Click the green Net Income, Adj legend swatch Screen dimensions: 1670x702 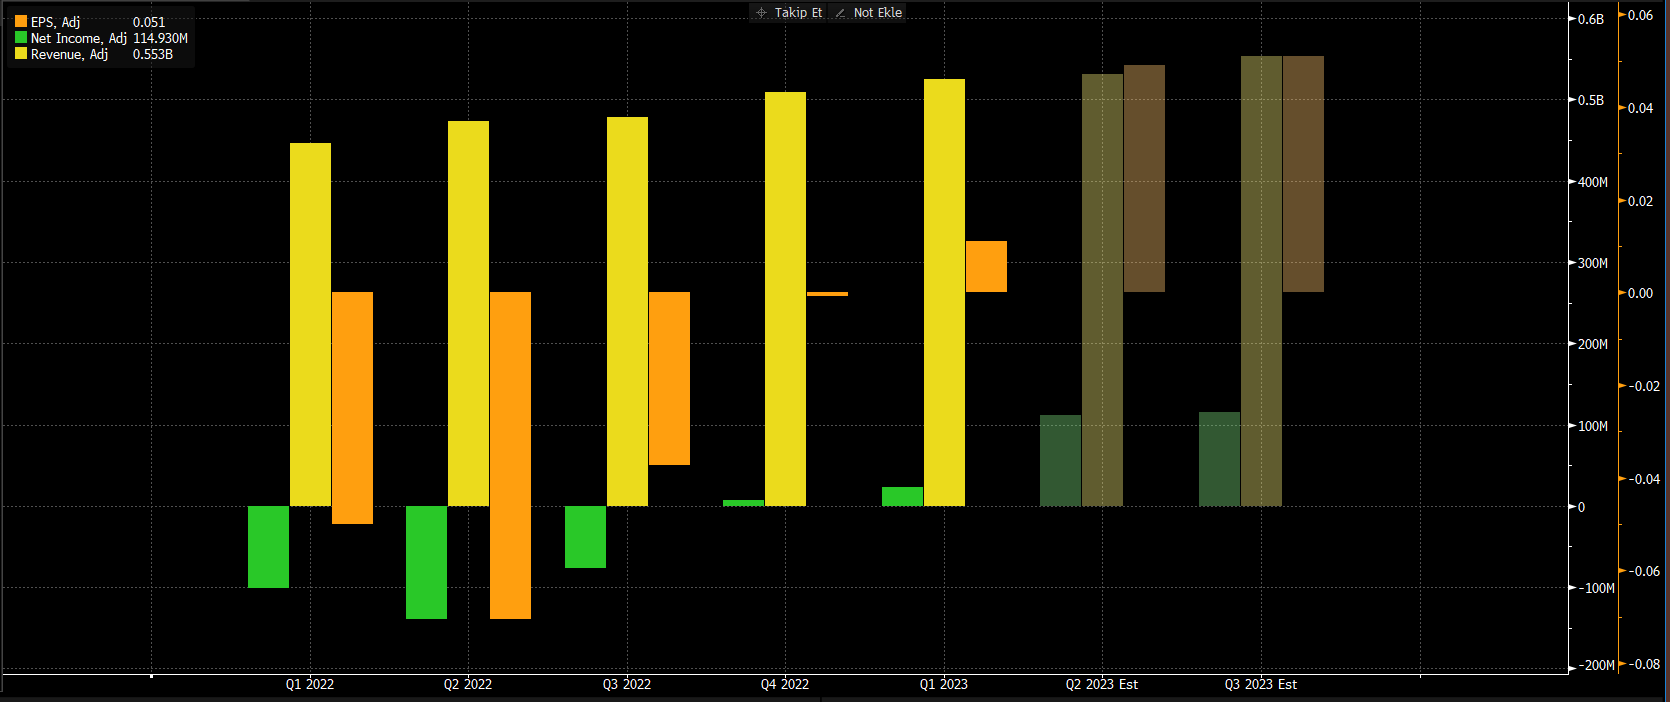(x=21, y=38)
